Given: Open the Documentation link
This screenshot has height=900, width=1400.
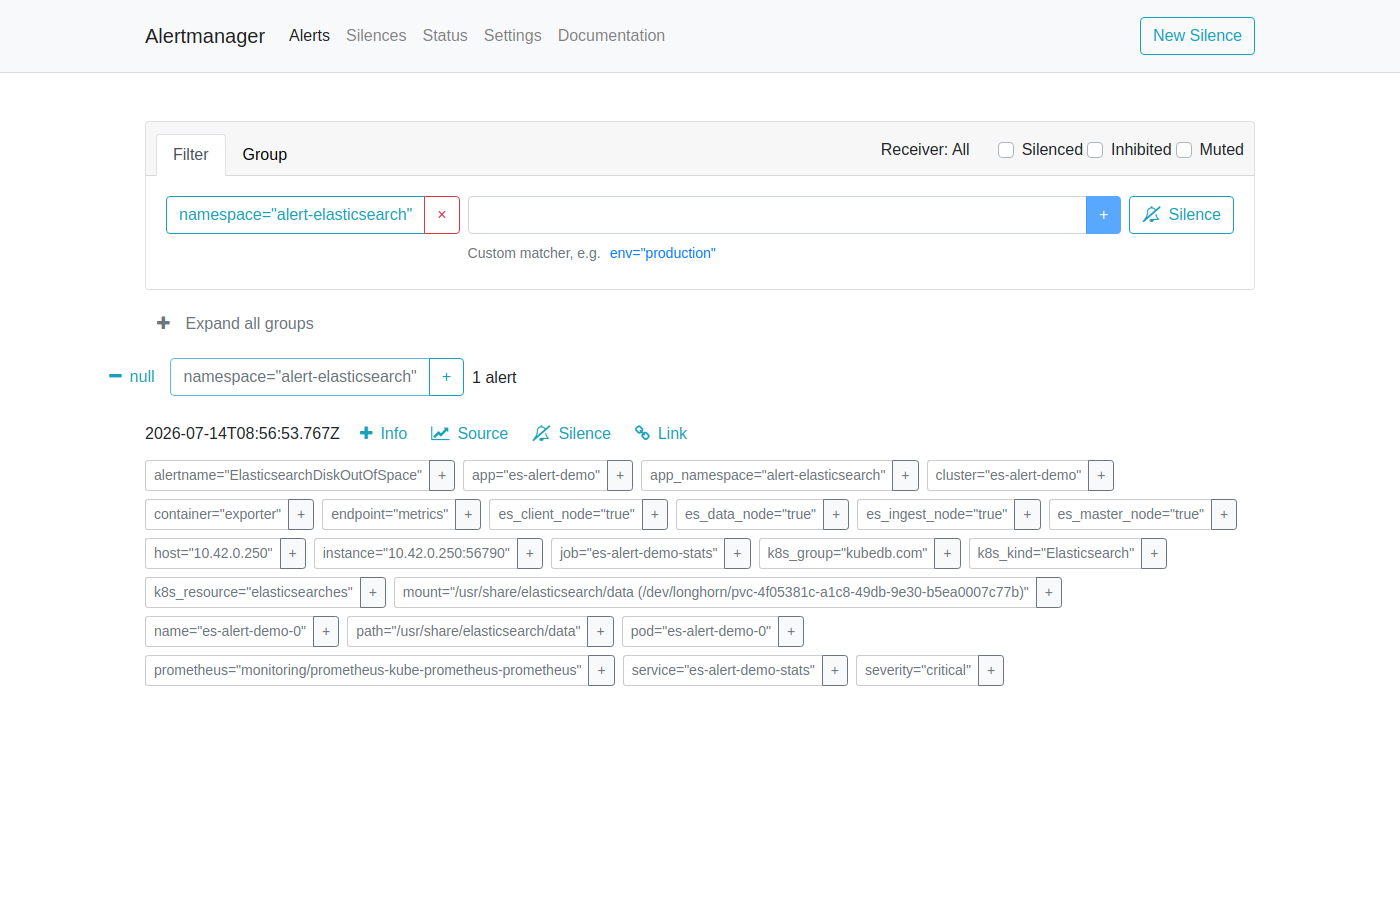Looking at the screenshot, I should click(611, 36).
